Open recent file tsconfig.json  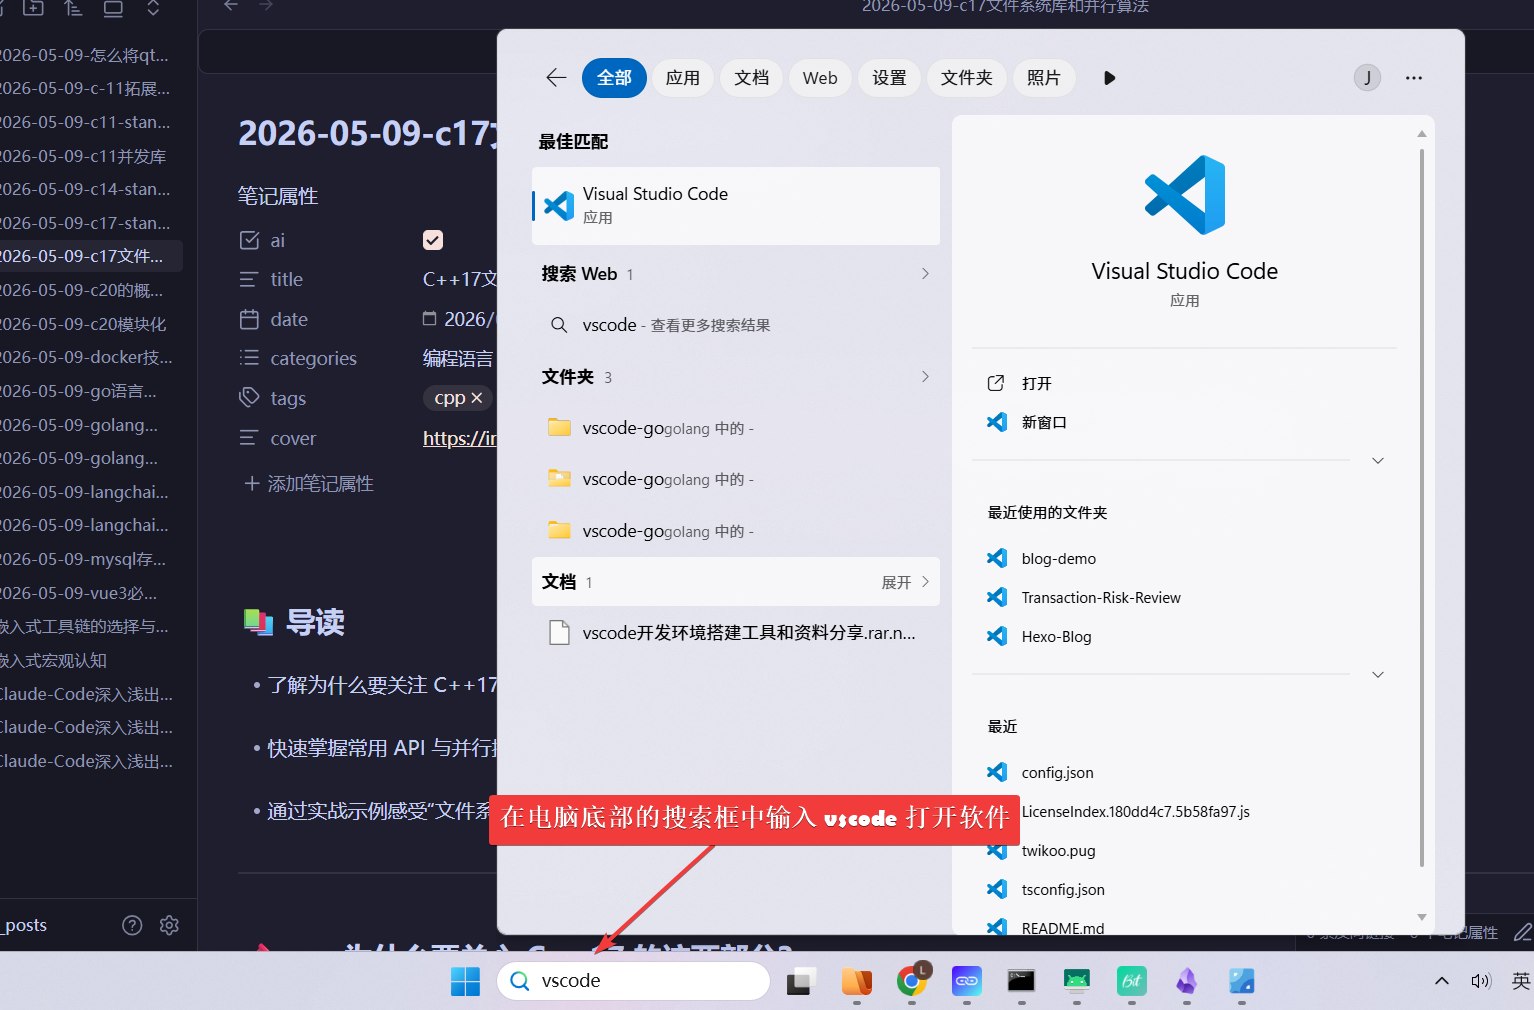pyautogui.click(x=1063, y=889)
